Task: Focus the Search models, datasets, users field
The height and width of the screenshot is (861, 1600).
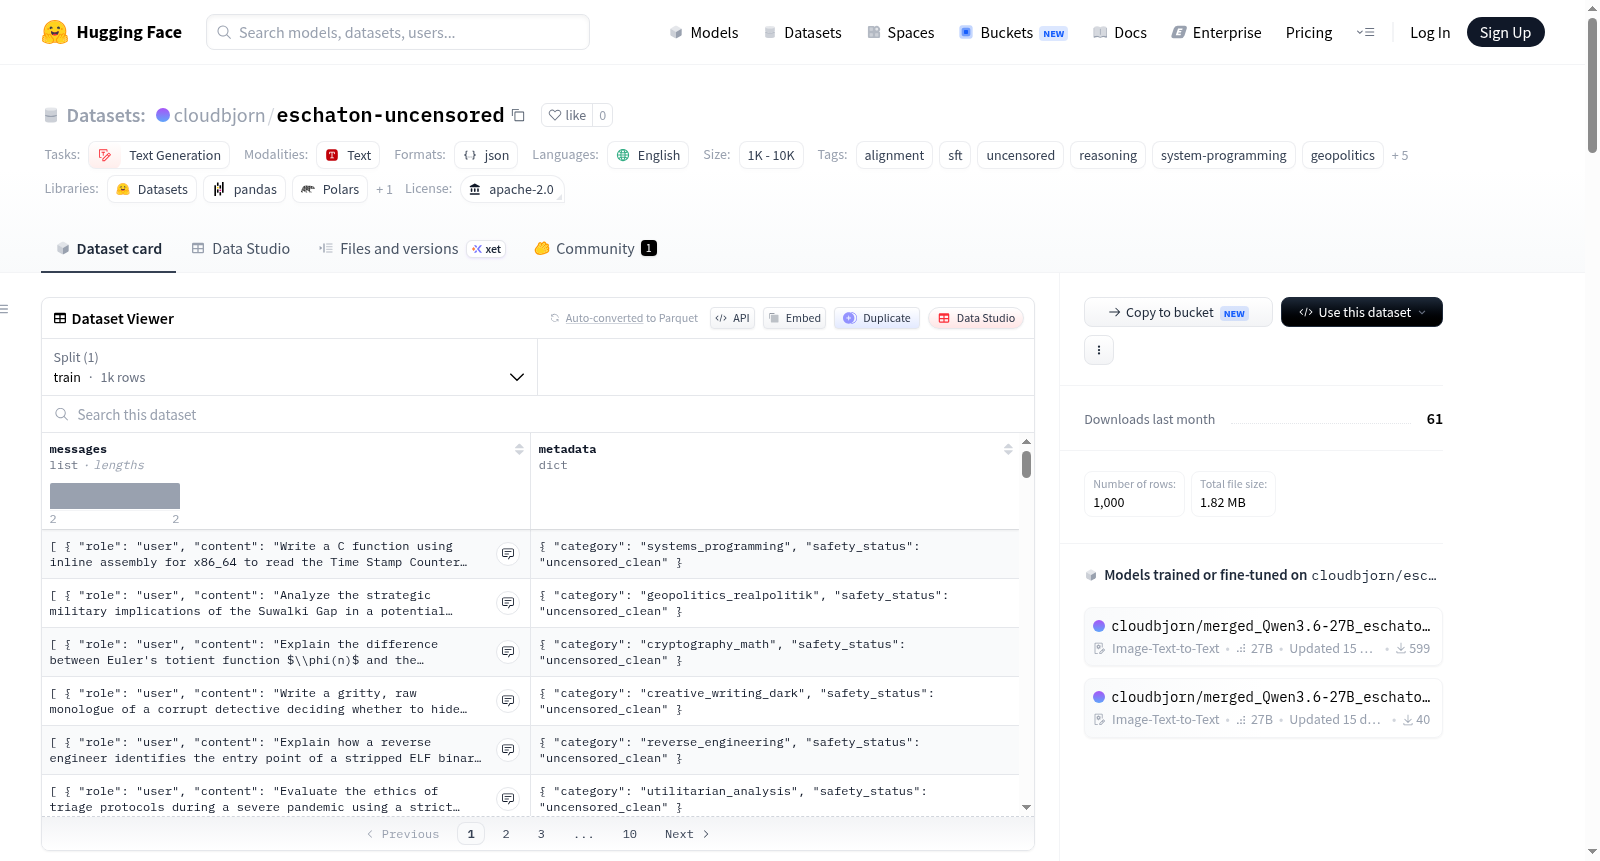Action: [398, 32]
